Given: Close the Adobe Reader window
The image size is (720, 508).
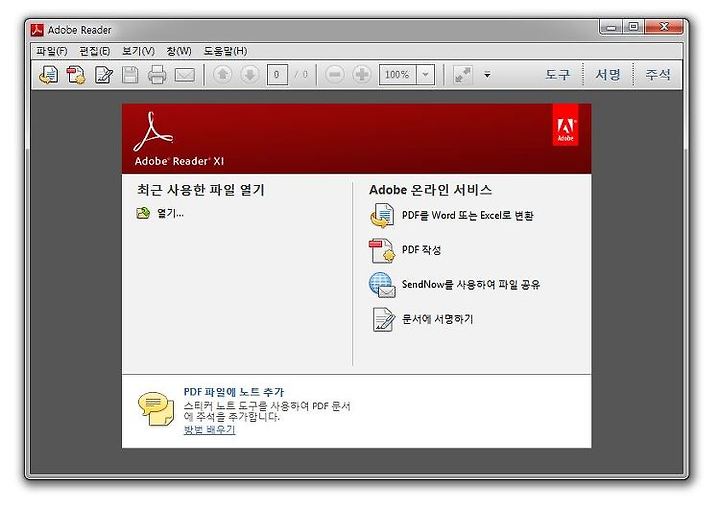Looking at the screenshot, I should [x=664, y=28].
